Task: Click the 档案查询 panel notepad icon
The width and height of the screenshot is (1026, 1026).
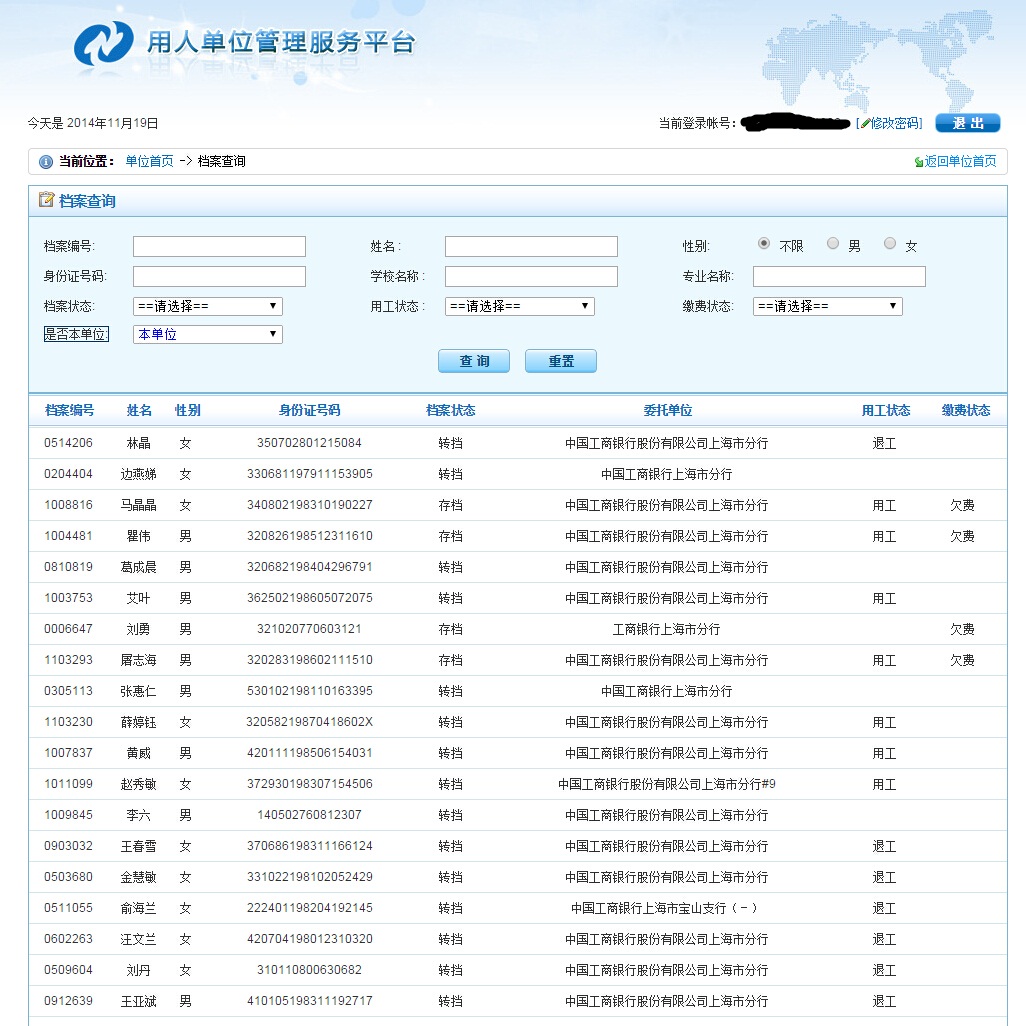Action: tap(46, 200)
